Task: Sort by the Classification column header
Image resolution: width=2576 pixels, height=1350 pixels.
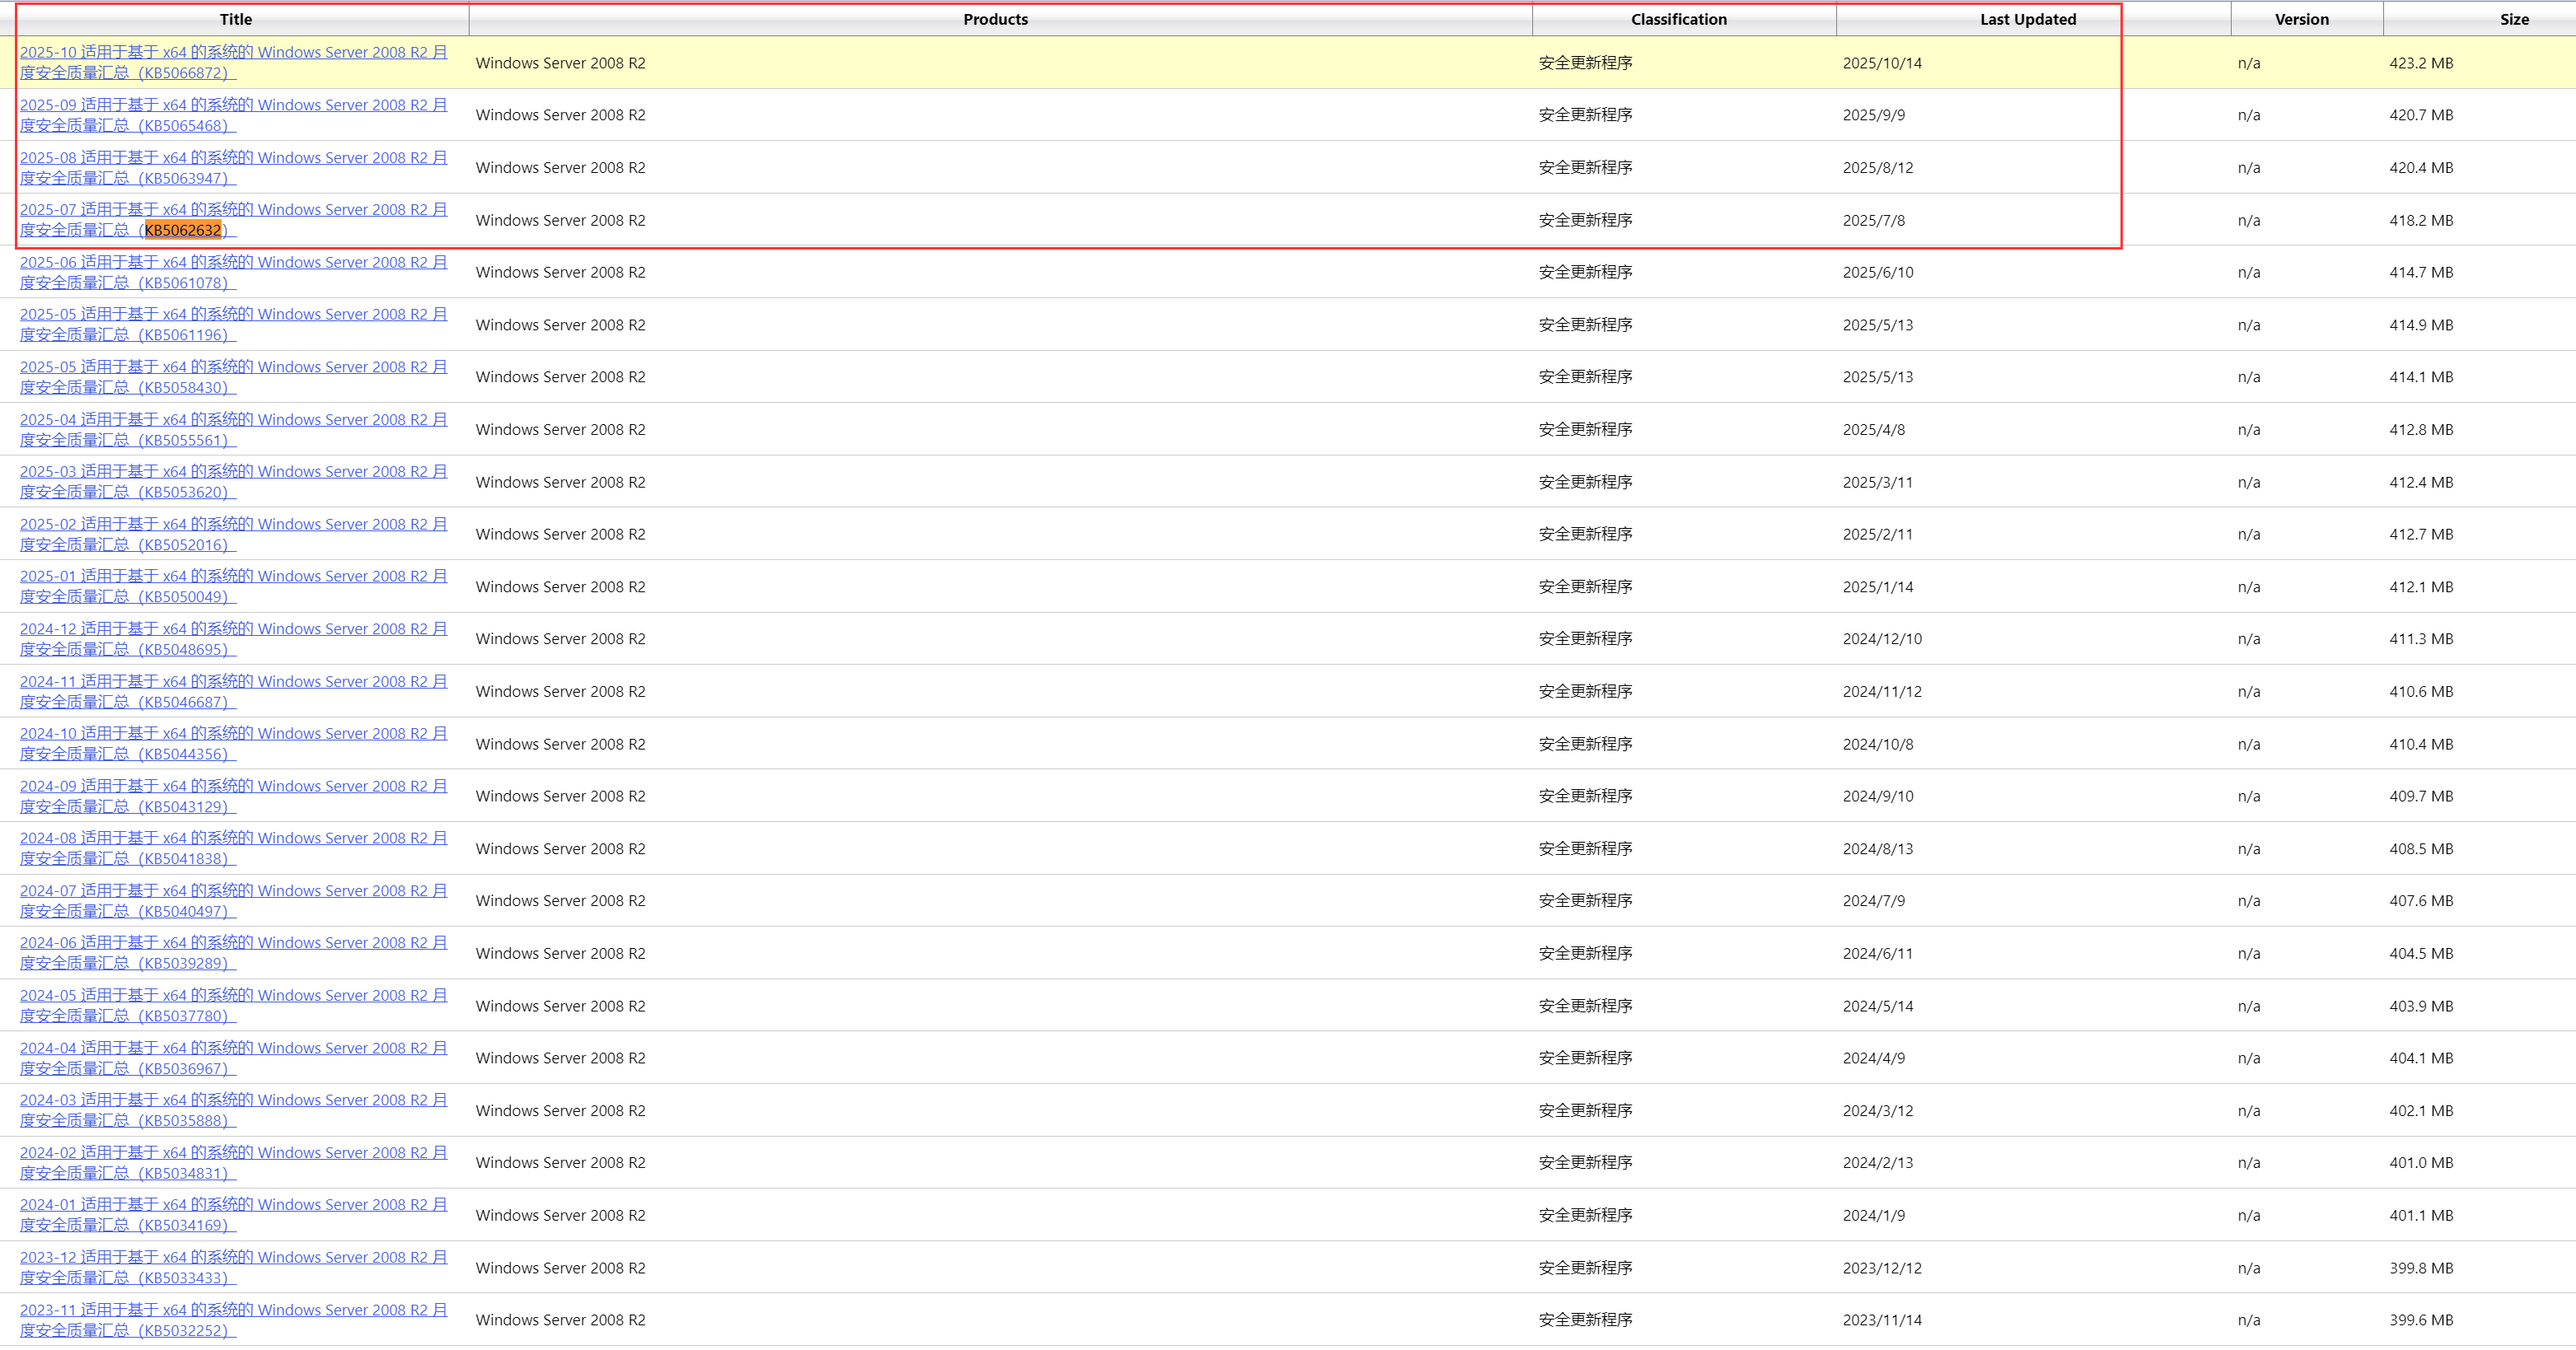Action: pos(1678,19)
